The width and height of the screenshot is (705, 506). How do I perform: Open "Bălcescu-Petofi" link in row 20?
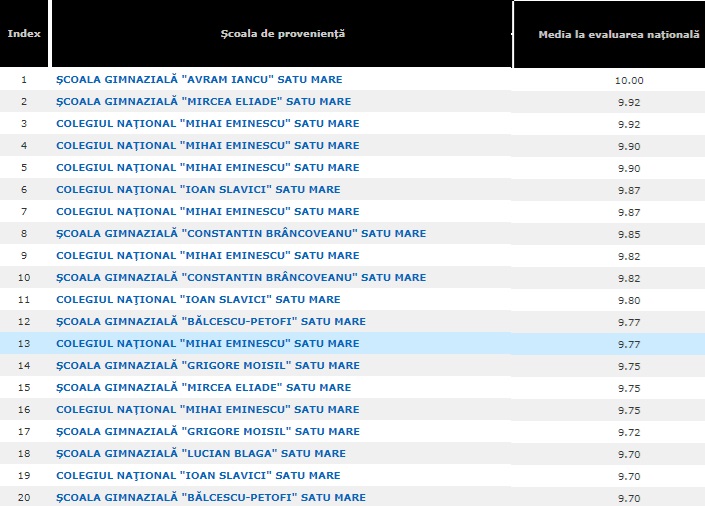click(211, 498)
